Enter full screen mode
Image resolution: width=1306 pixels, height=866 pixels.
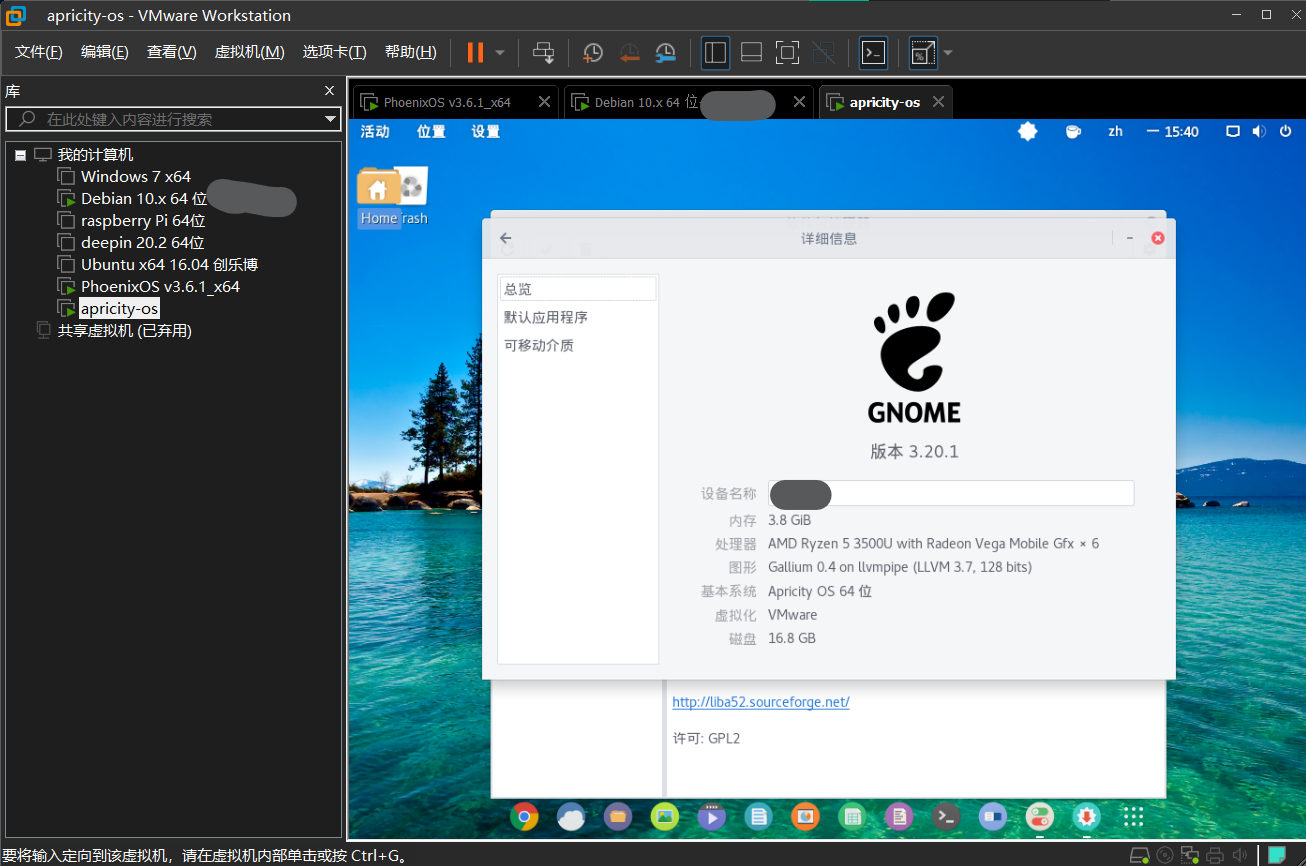point(787,53)
